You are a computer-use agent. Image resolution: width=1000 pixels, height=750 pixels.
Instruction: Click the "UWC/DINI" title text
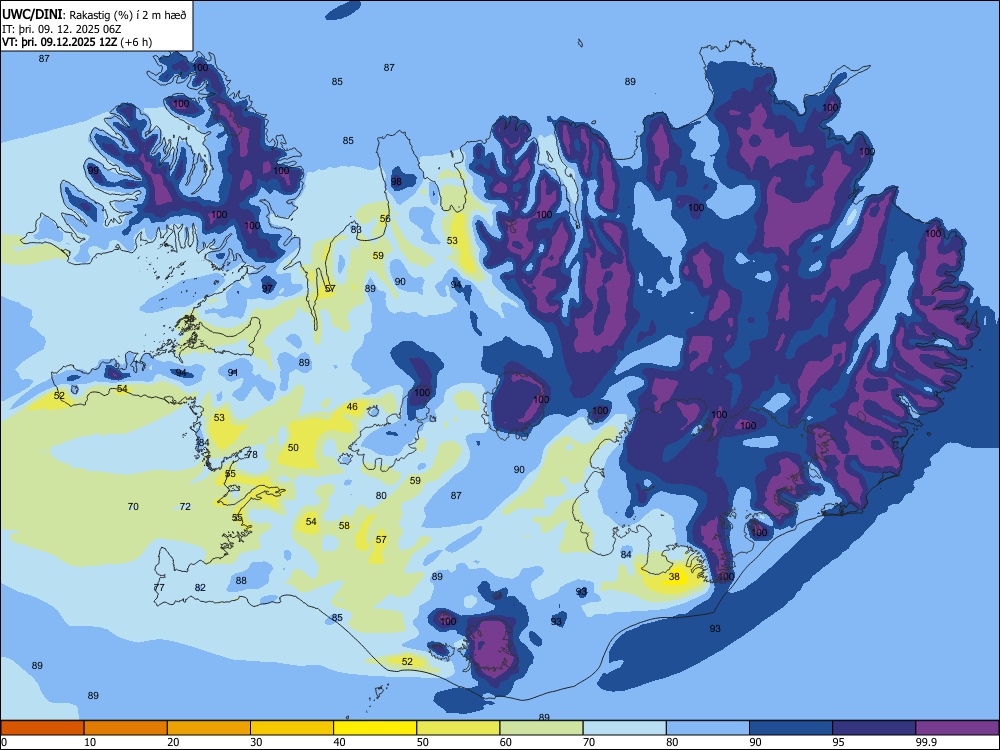pyautogui.click(x=32, y=15)
